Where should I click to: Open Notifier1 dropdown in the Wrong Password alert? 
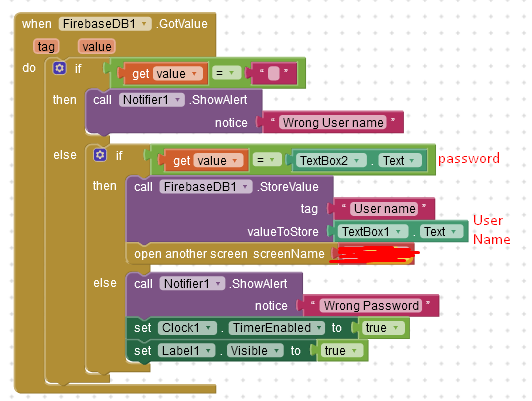click(192, 284)
